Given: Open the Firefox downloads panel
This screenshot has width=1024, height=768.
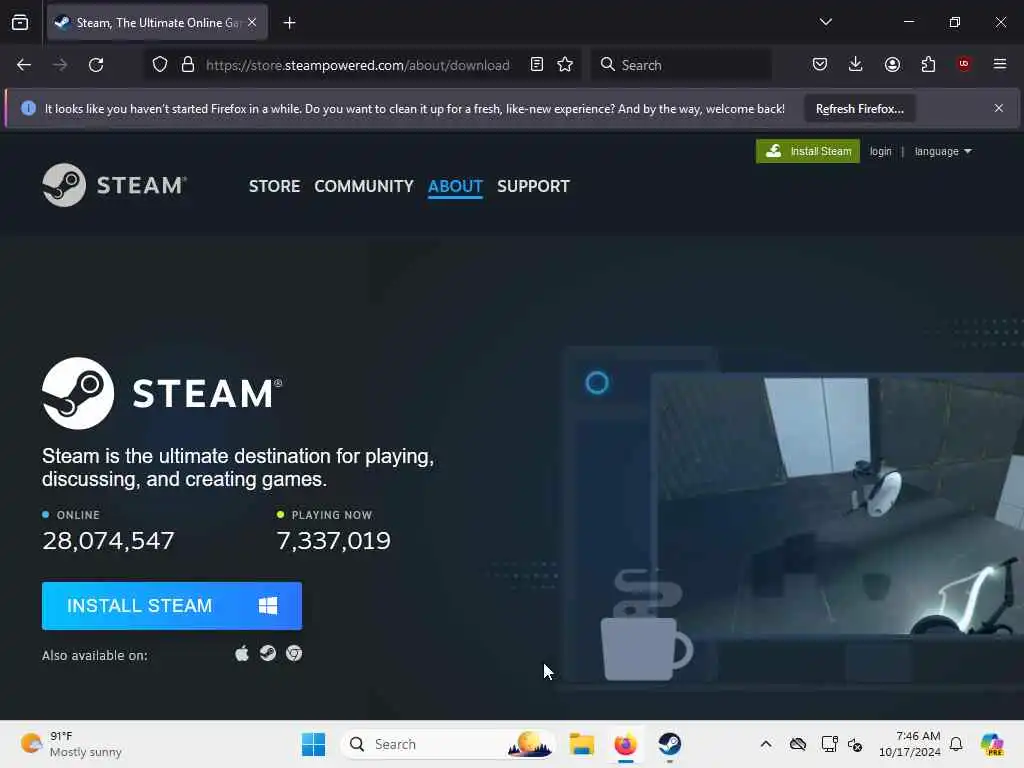Looking at the screenshot, I should tap(856, 64).
